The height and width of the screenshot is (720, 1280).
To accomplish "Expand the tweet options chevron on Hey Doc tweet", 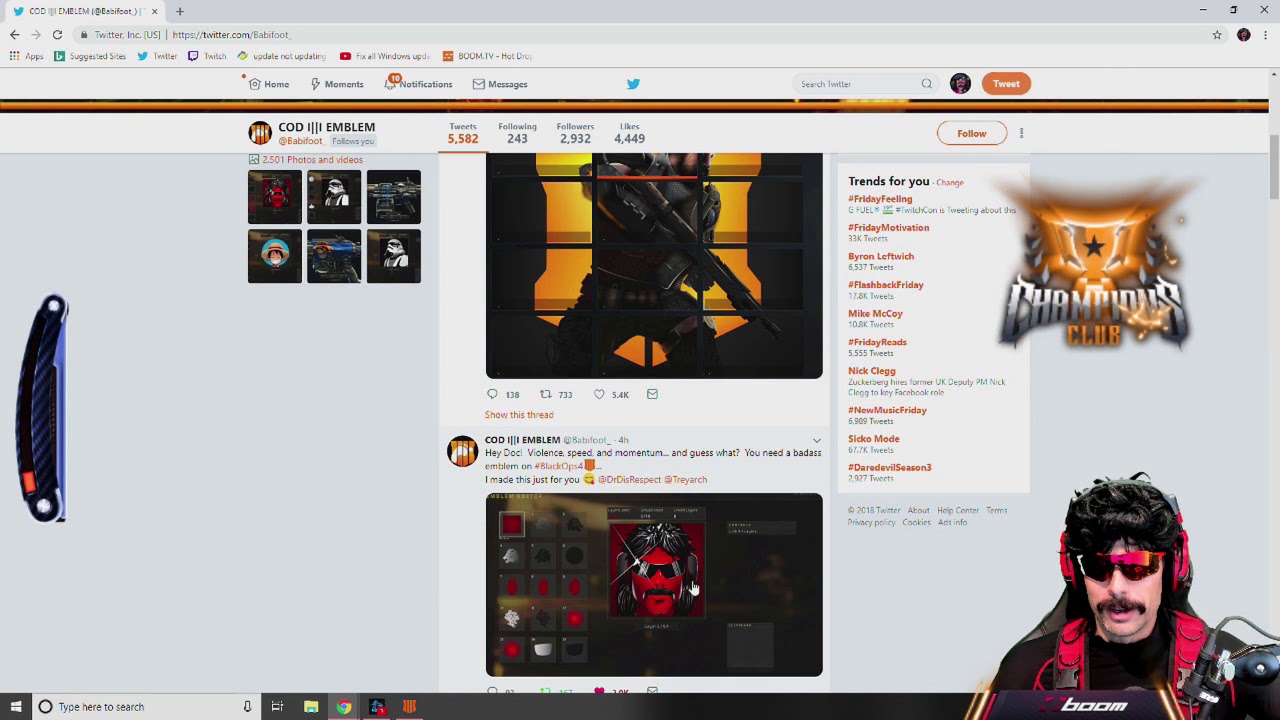I will (816, 440).
